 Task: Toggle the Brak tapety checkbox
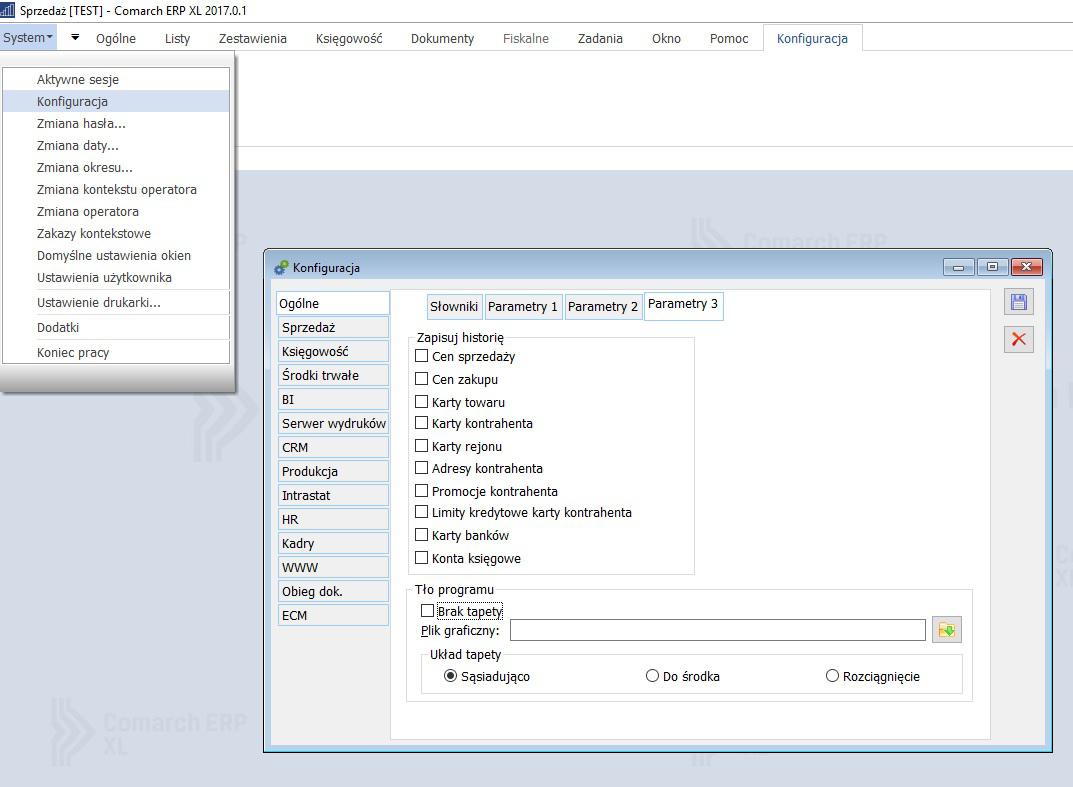click(x=428, y=611)
